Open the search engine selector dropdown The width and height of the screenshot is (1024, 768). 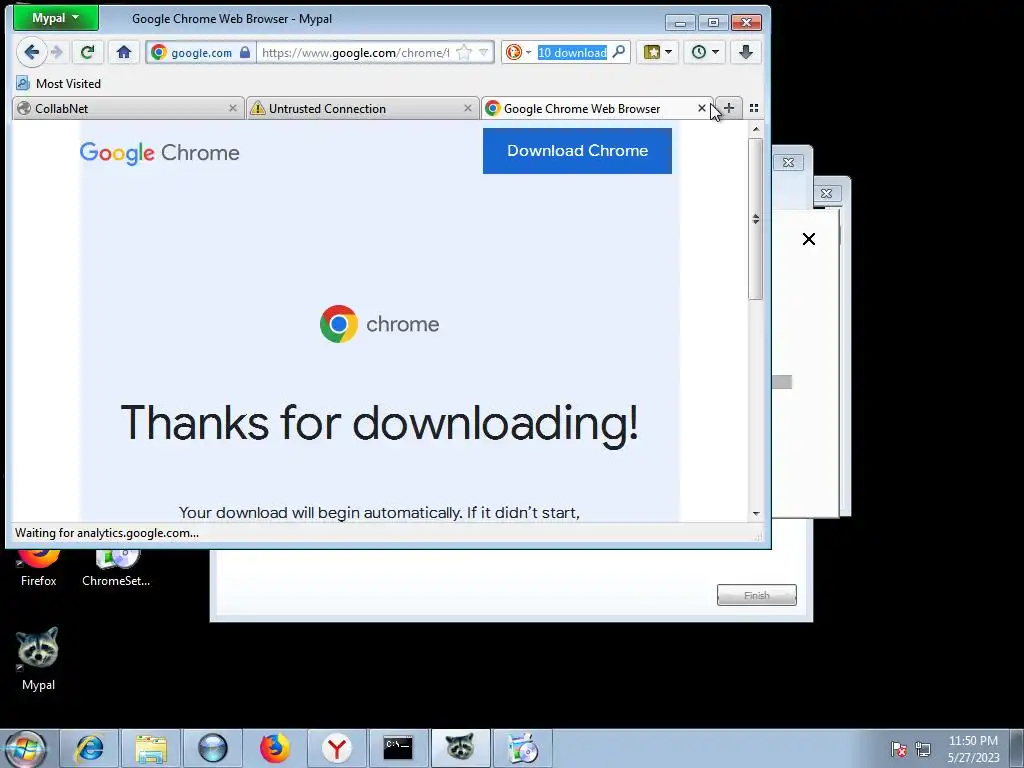point(518,52)
